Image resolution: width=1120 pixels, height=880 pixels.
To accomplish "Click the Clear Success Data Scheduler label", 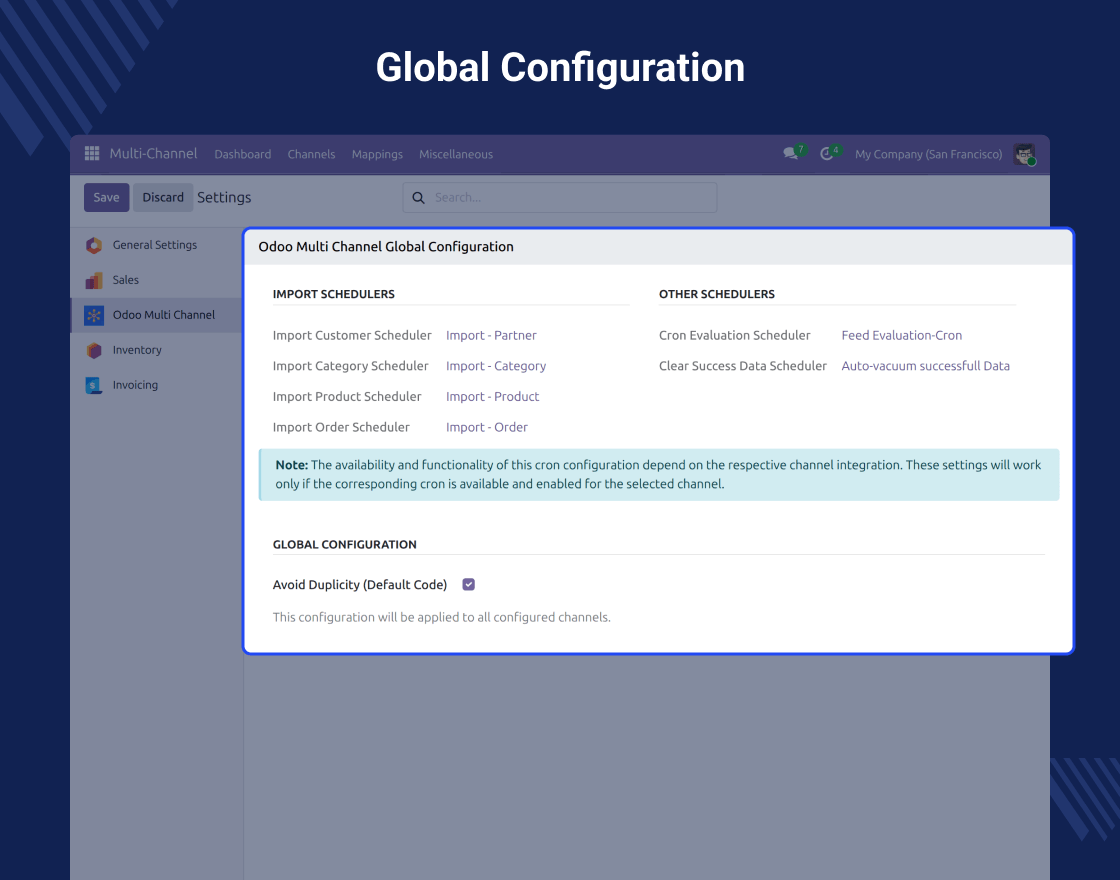I will (x=743, y=366).
